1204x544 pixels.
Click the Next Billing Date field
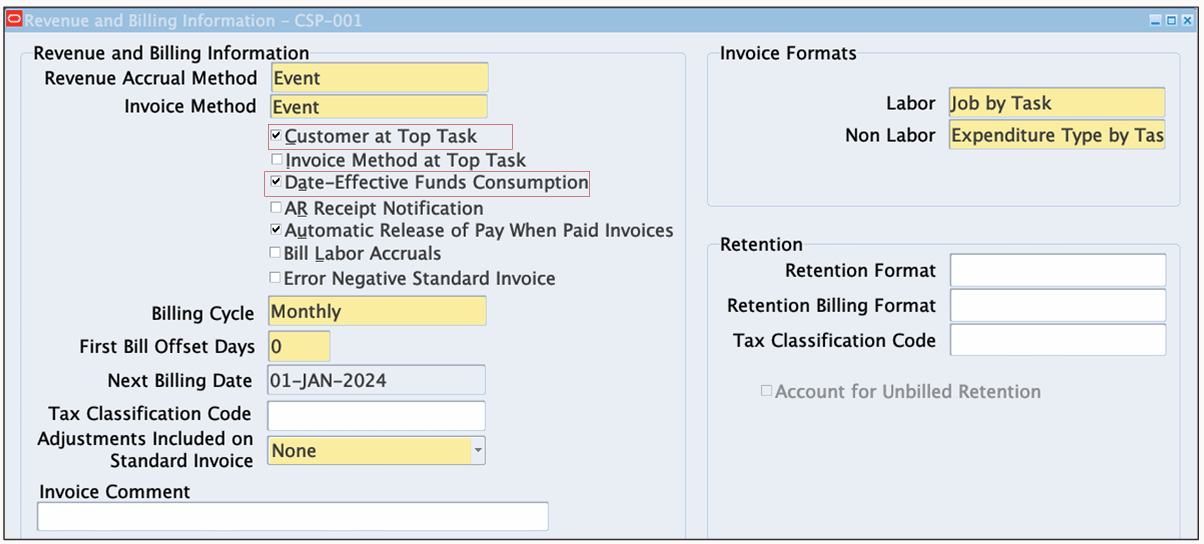point(376,380)
